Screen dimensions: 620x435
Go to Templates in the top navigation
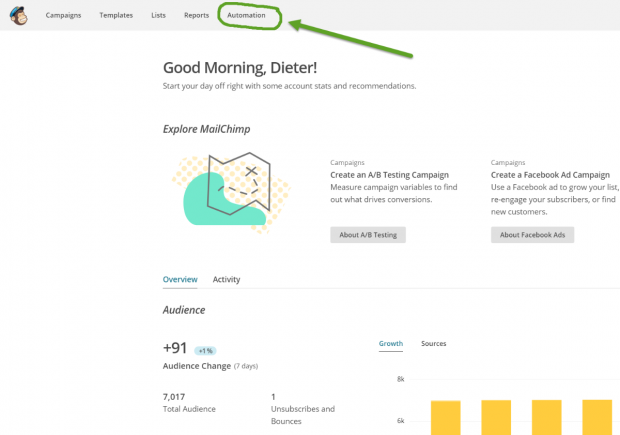(x=116, y=16)
